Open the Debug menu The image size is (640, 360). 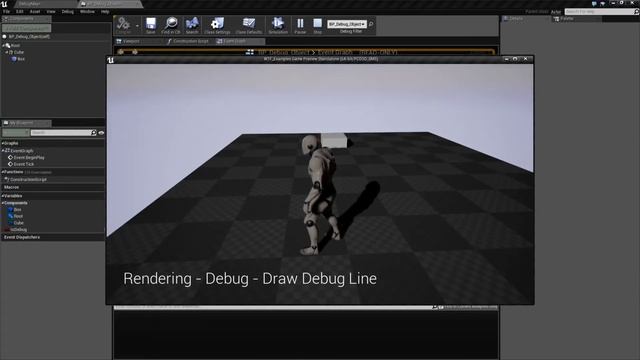68,12
